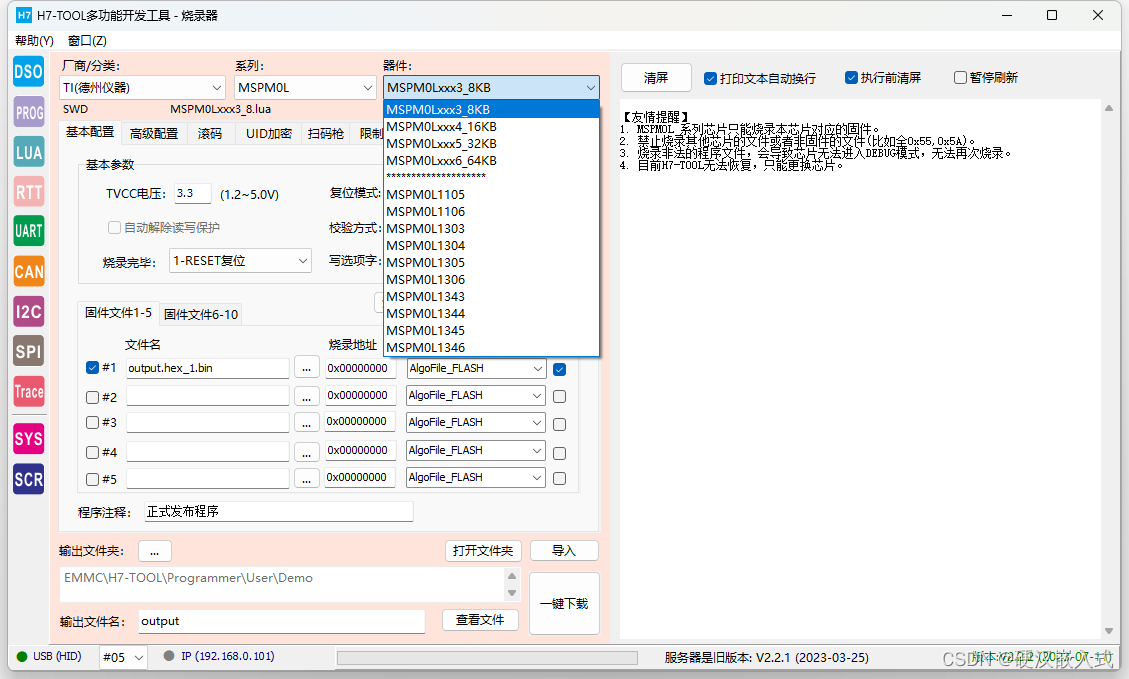Open the 烧录完毕 1-RESET复位 dropdown
Screen dimensions: 1129x679
coord(240,261)
